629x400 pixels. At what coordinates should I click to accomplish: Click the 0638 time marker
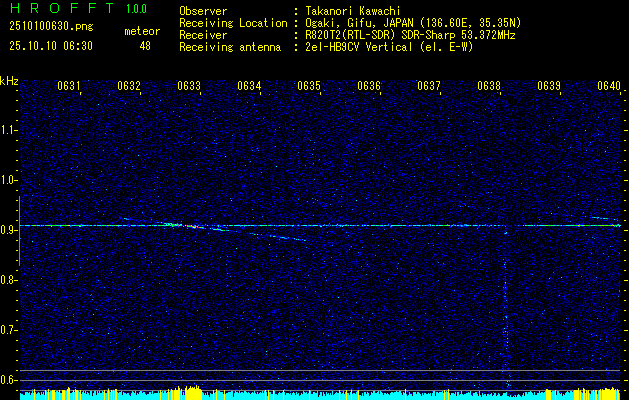coord(489,86)
